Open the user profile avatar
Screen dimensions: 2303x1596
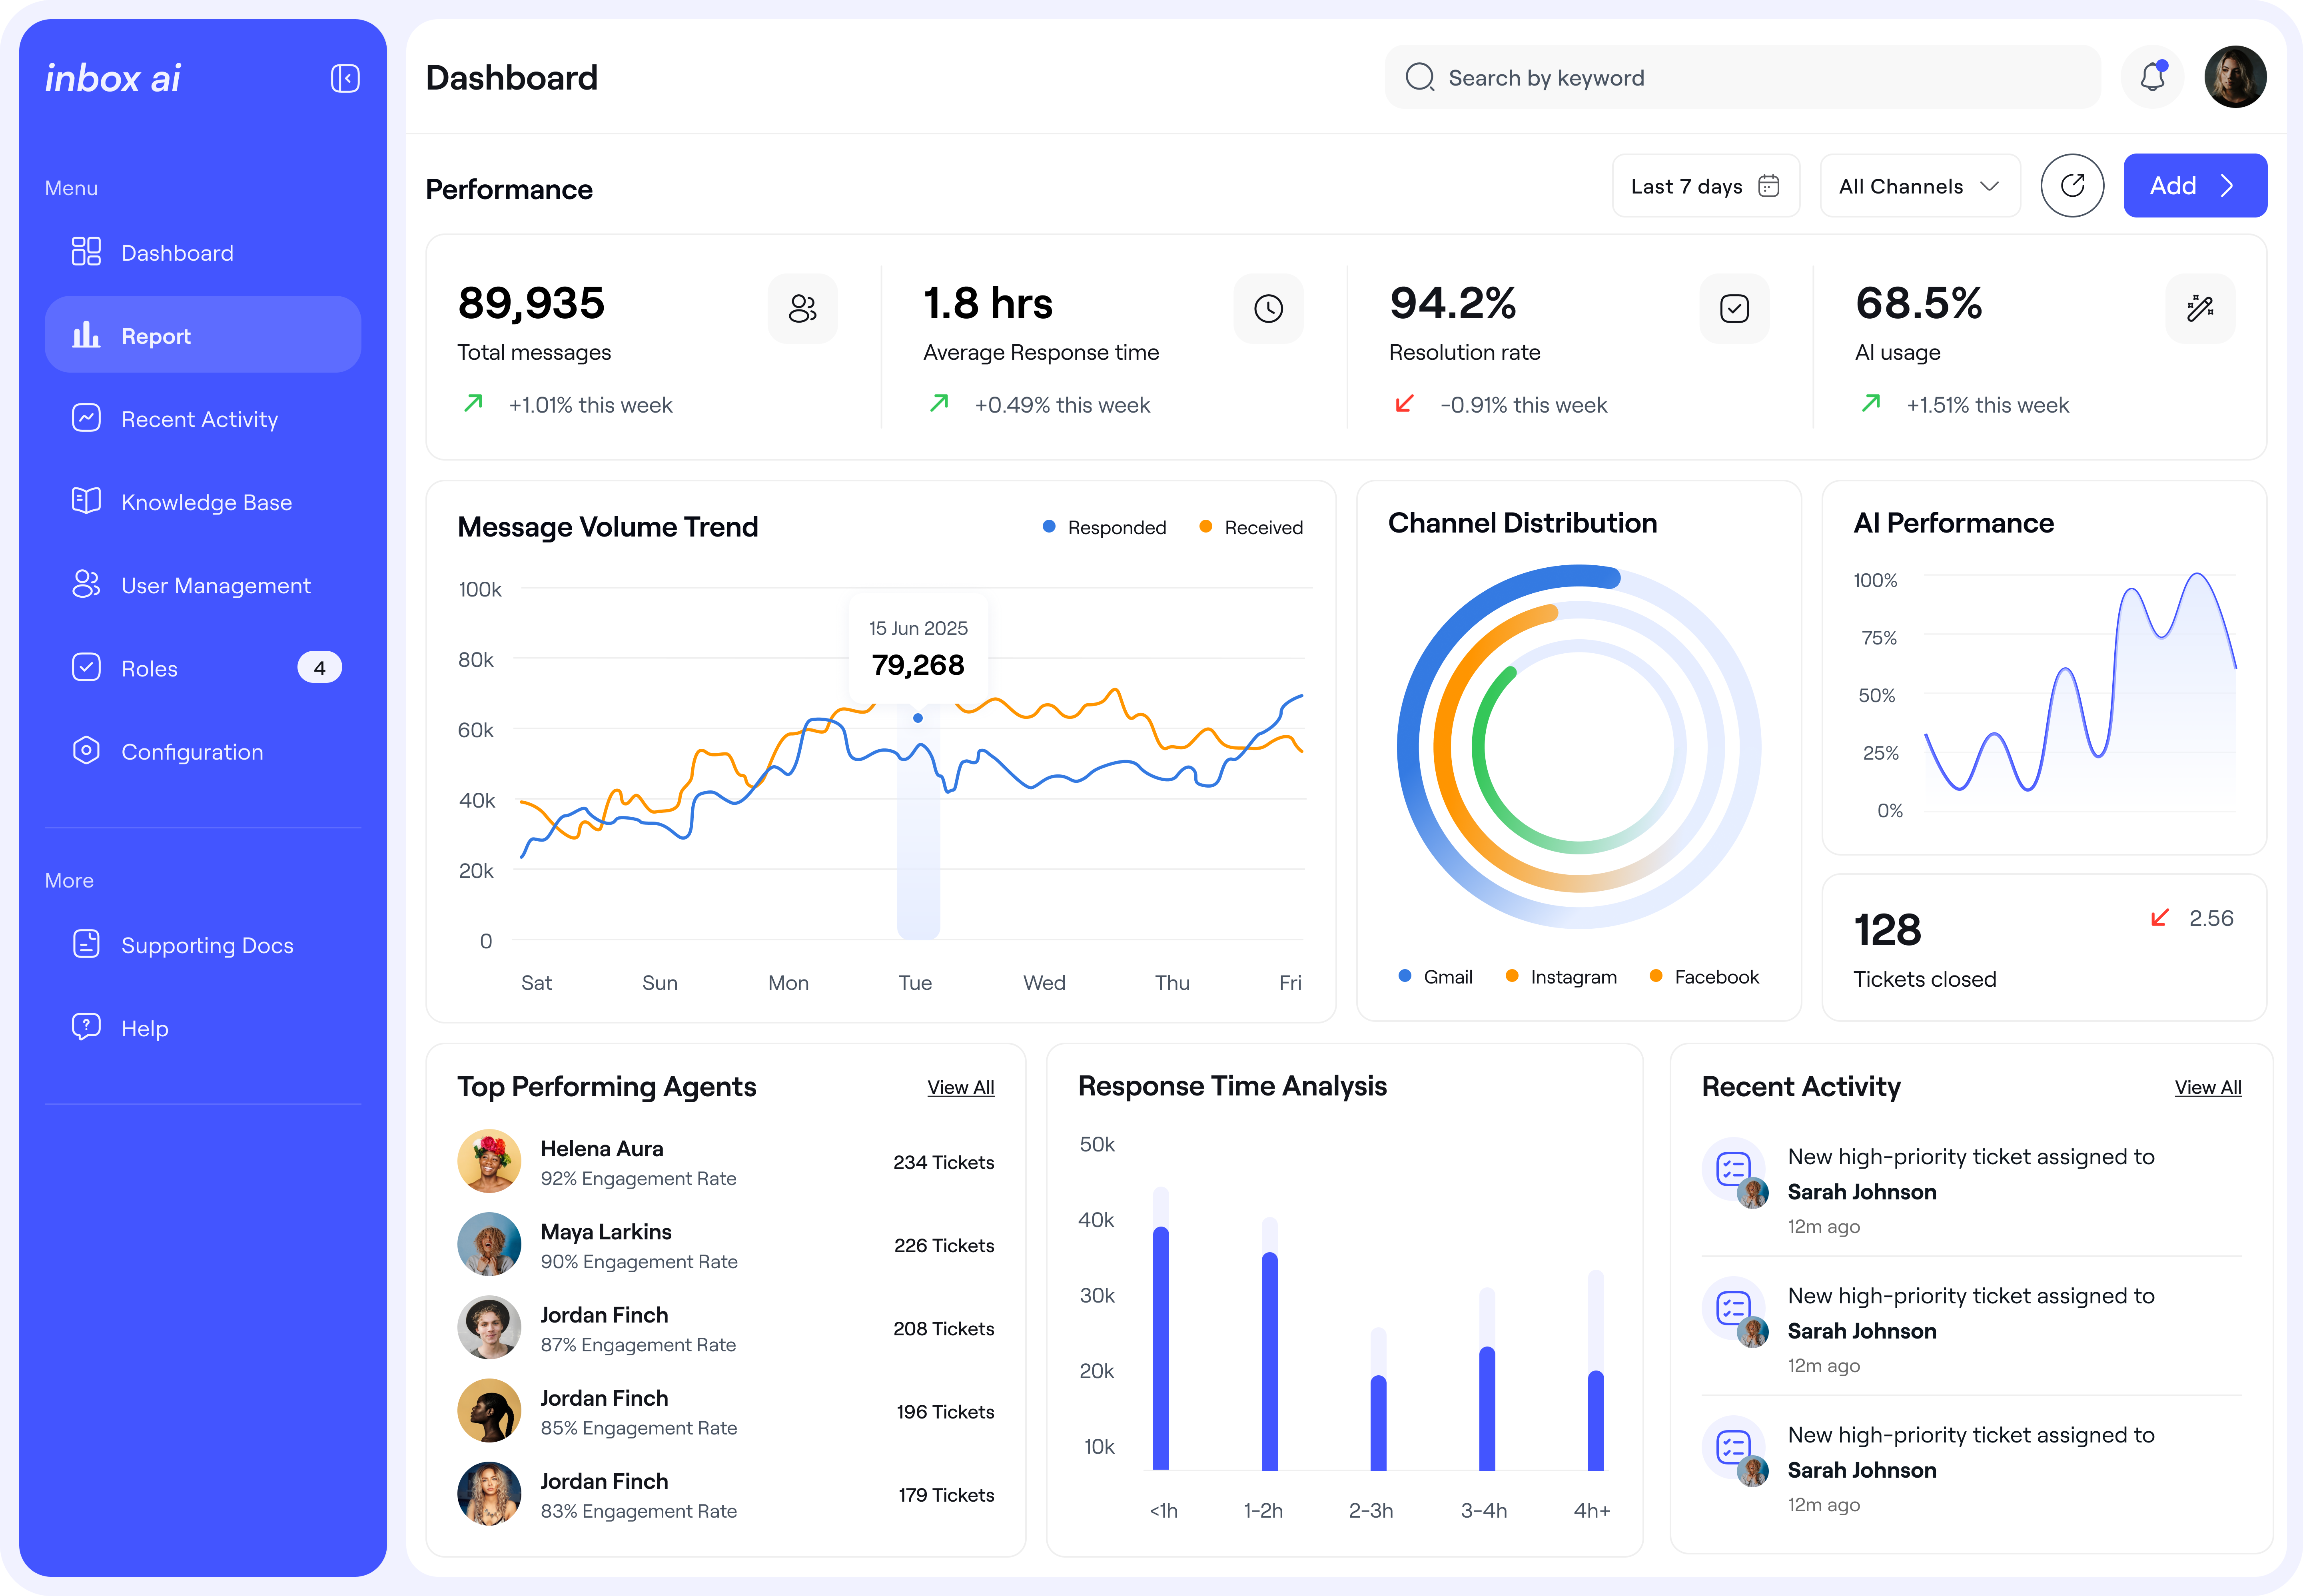pos(2235,77)
